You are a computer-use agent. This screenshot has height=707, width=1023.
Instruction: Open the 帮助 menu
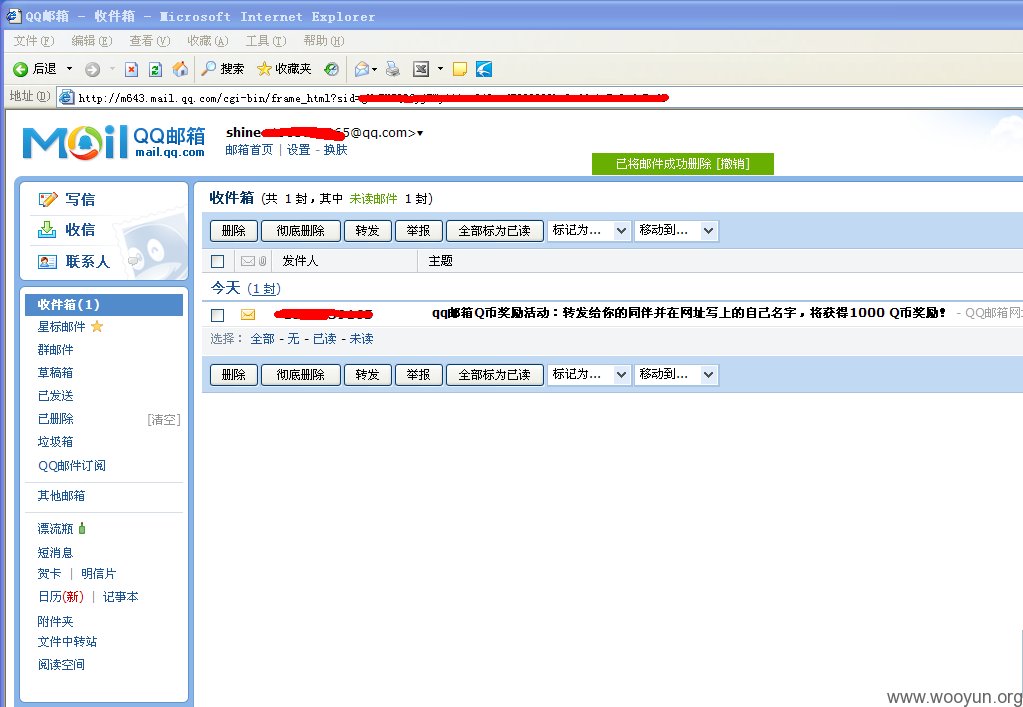(324, 40)
